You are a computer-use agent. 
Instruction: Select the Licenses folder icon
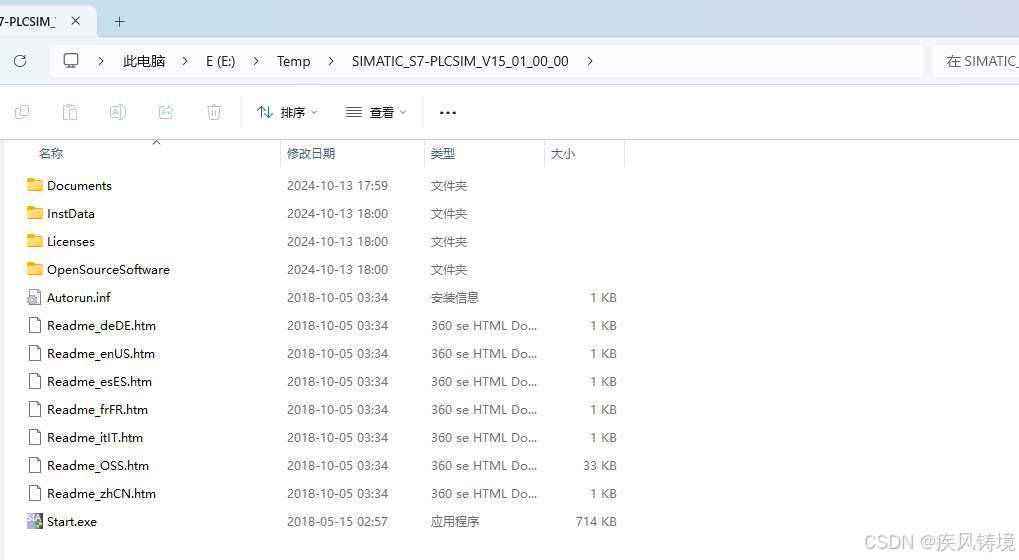(x=35, y=241)
